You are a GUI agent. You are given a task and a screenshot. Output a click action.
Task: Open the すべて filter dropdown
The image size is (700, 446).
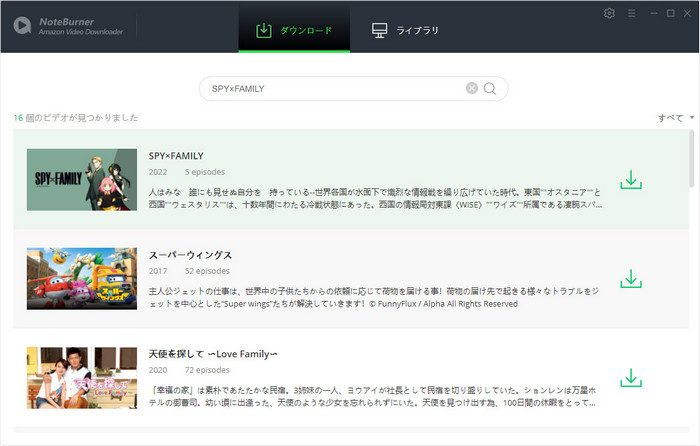coord(675,118)
